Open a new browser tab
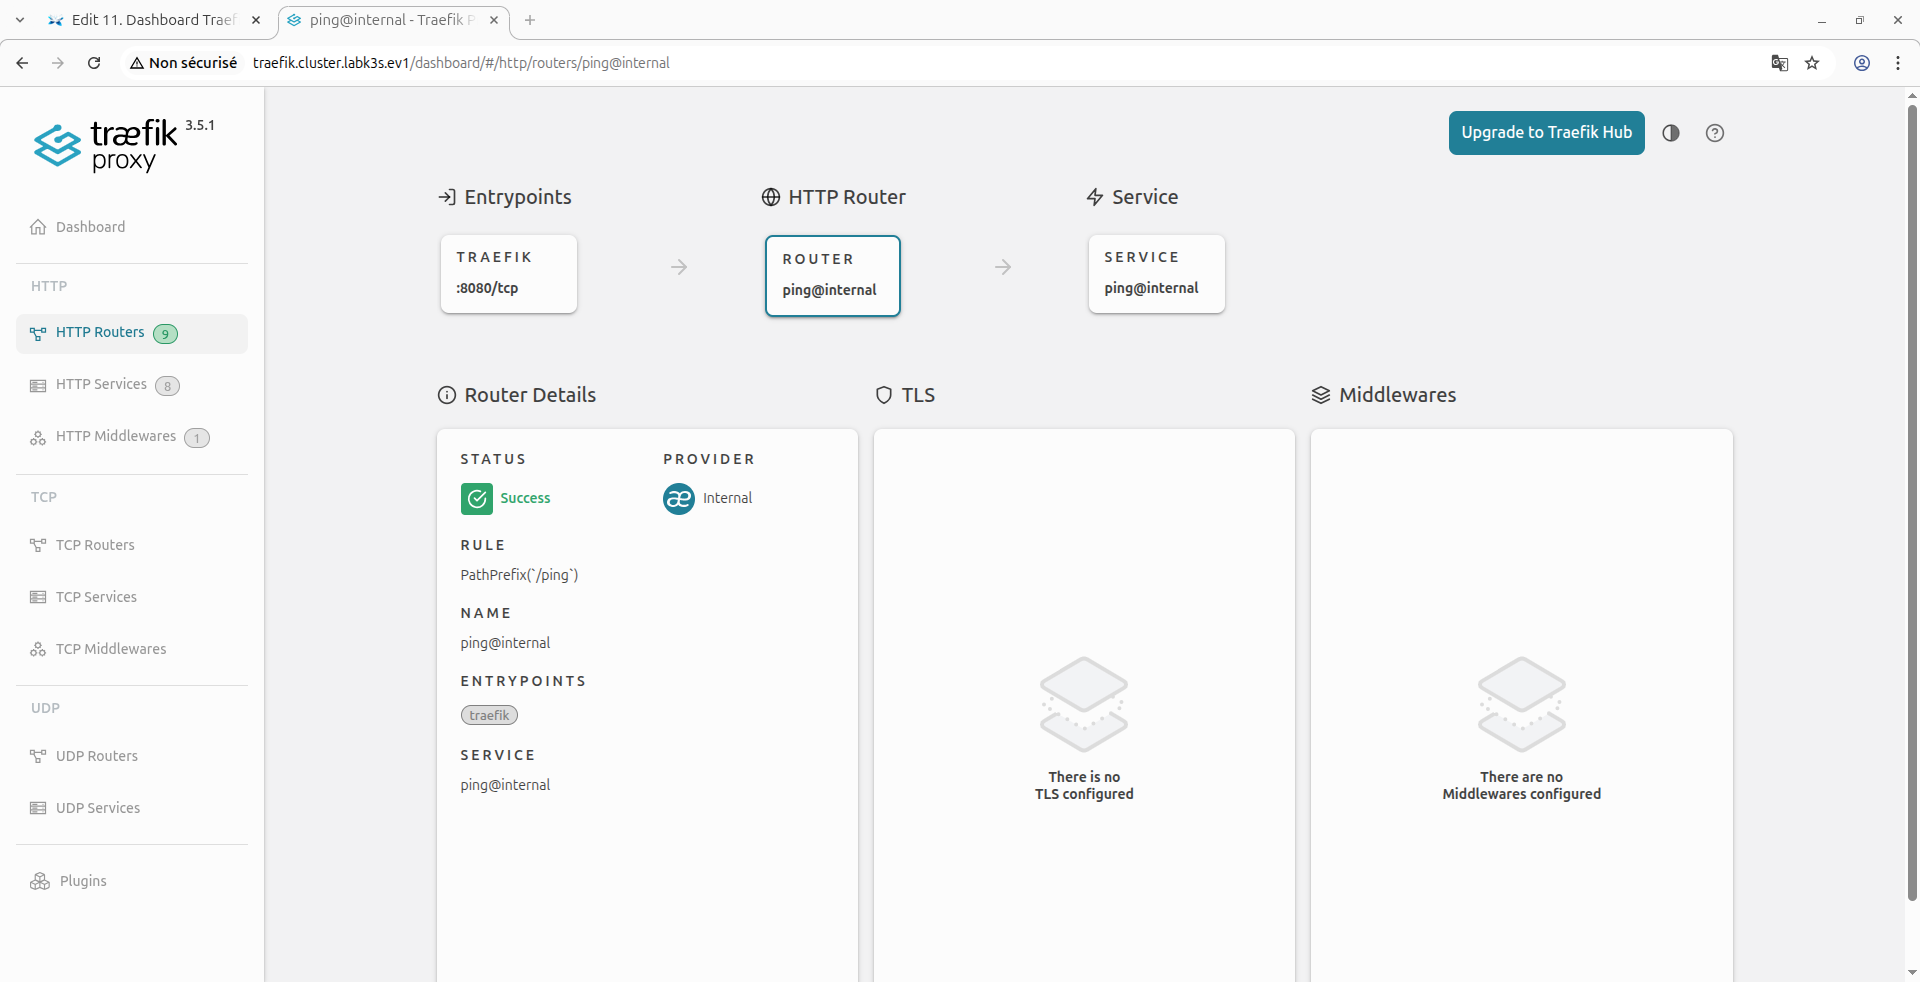Screen dimensions: 1920x982 click(530, 20)
